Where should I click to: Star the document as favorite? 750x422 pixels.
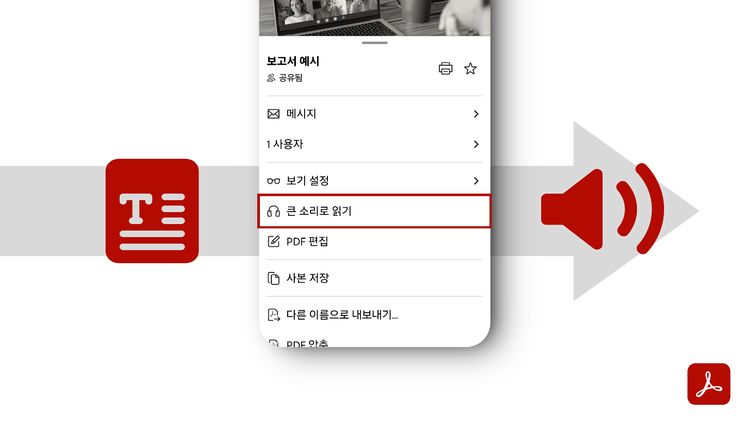point(470,68)
